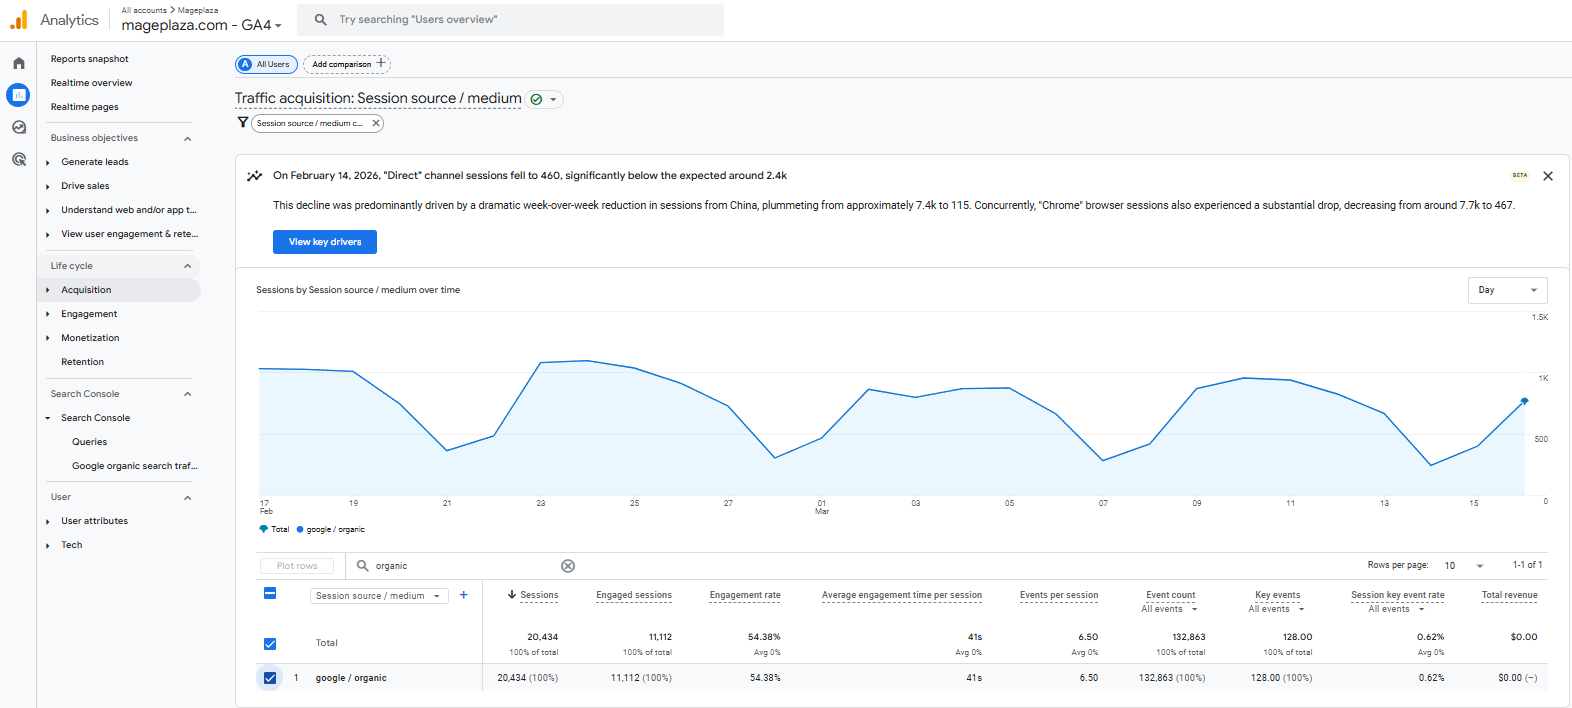Select Queries under Search Console
The image size is (1572, 708).
(x=89, y=442)
